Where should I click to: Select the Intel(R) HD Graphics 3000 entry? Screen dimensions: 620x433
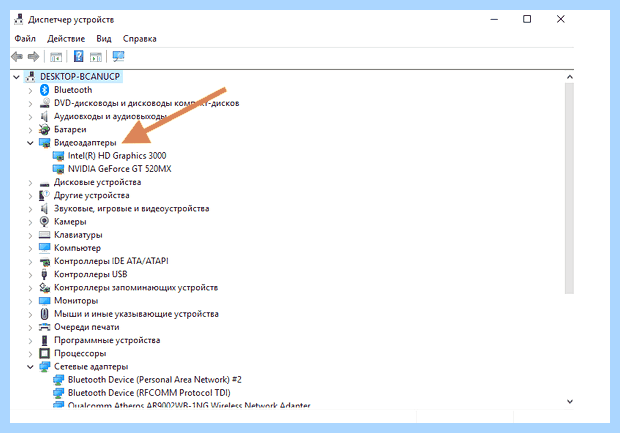(x=117, y=156)
